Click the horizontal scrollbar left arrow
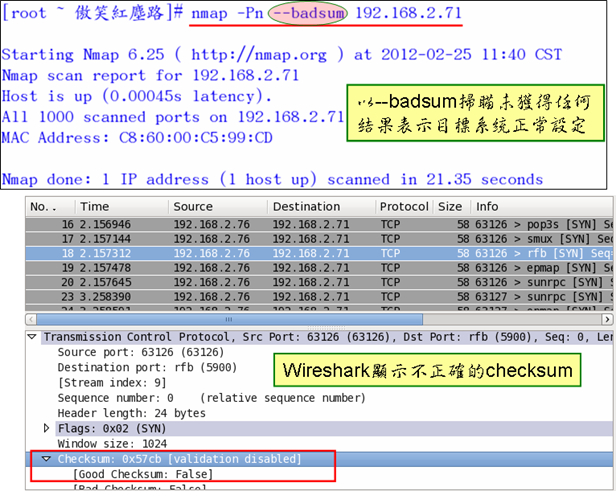Image resolution: width=616 pixels, height=491 pixels. coord(31,319)
